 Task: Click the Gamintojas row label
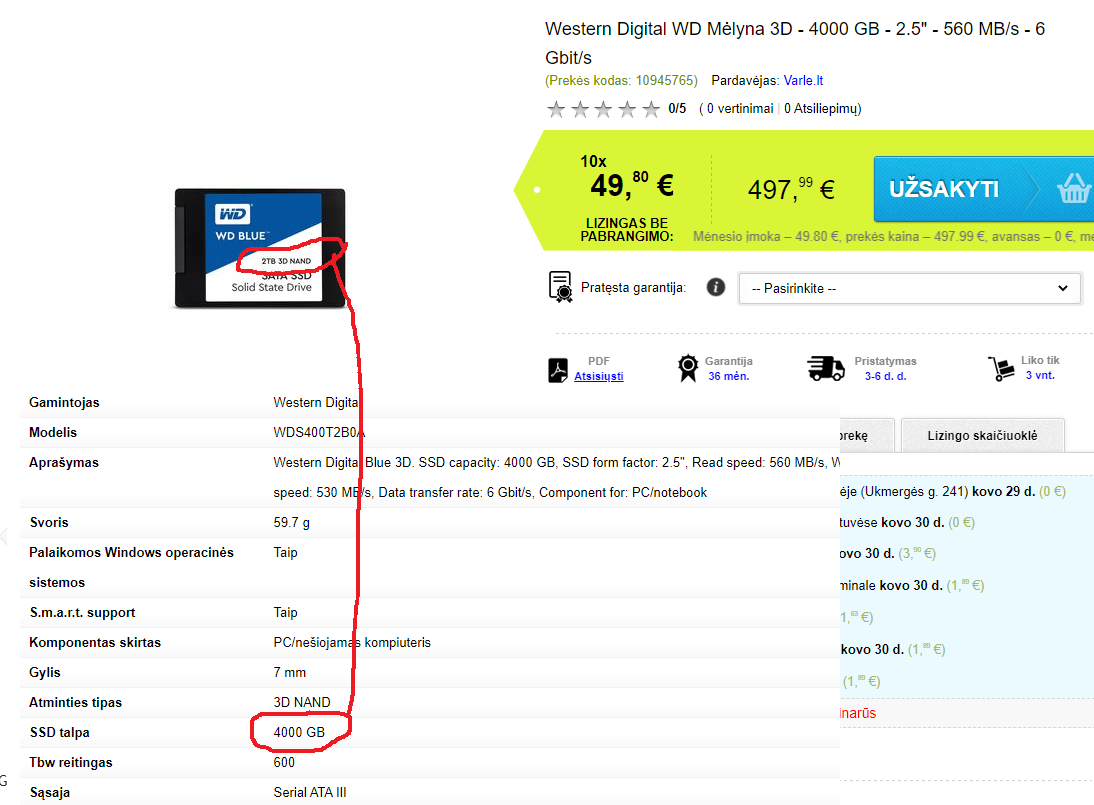[64, 402]
